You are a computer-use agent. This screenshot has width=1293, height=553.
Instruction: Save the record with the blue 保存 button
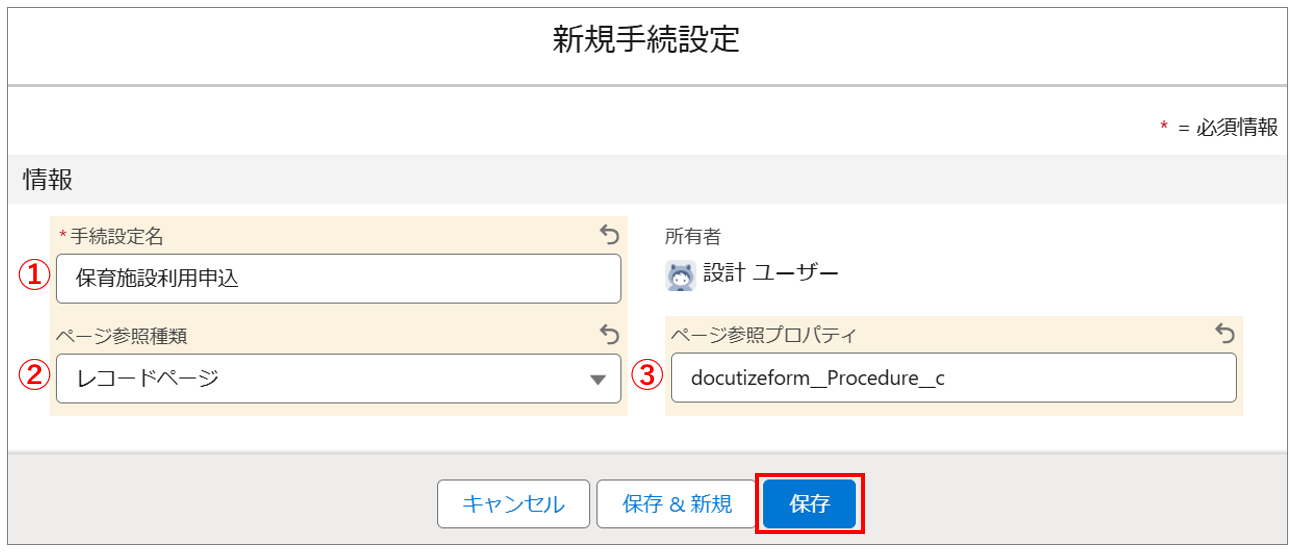pos(809,504)
